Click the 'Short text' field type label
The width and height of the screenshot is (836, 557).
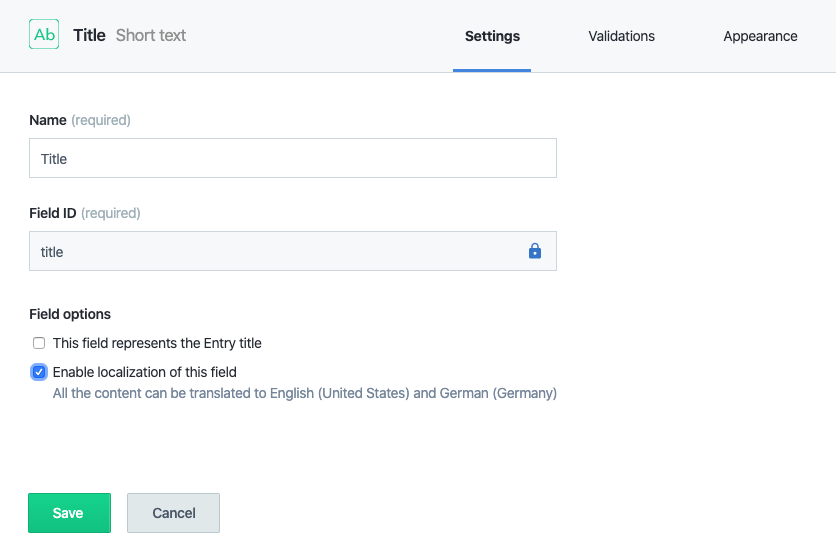pyautogui.click(x=151, y=35)
